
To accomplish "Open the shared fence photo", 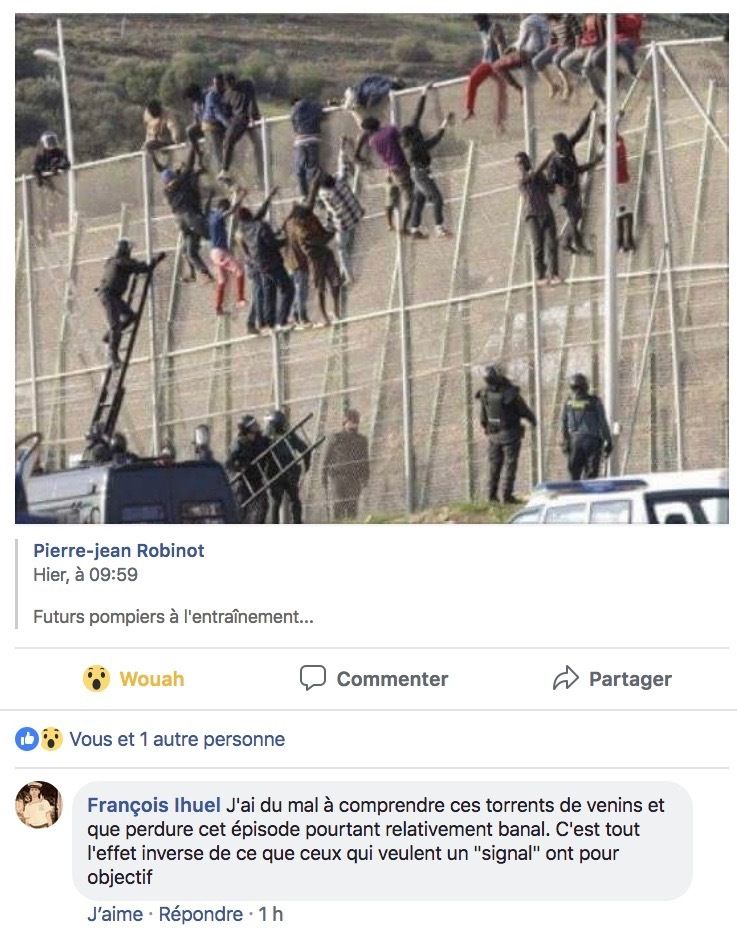I will tap(372, 269).
